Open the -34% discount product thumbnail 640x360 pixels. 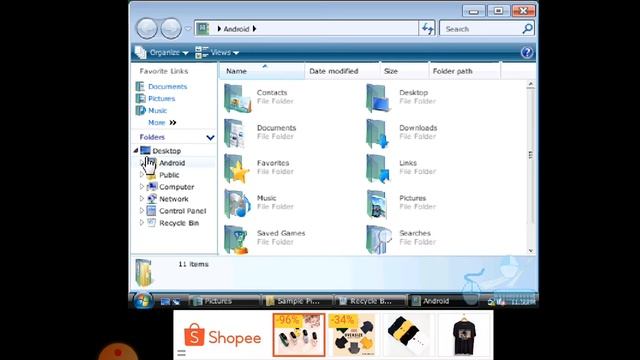(353, 335)
